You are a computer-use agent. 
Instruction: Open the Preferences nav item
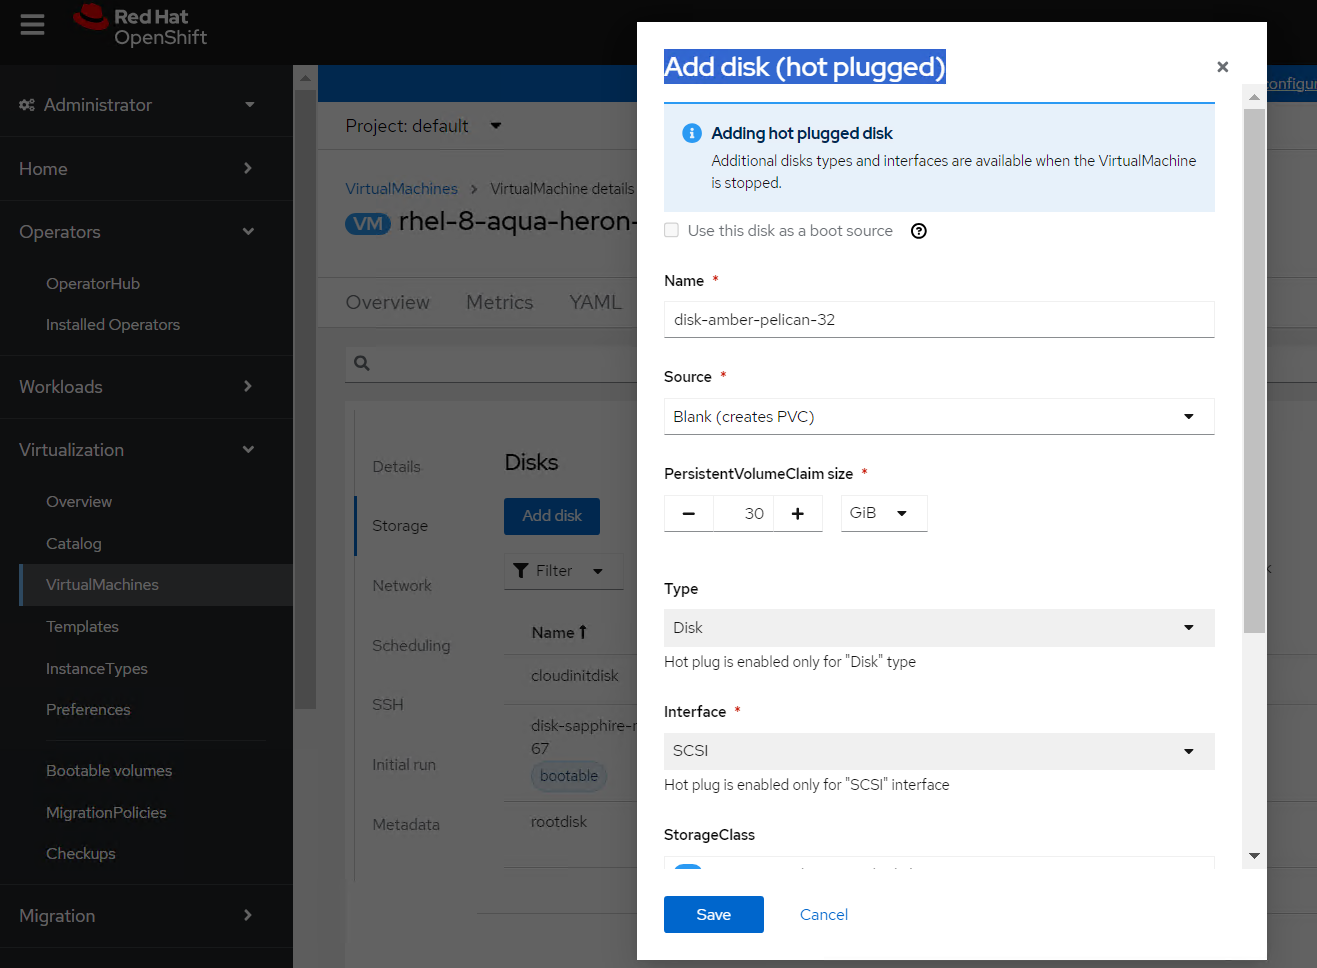point(88,710)
